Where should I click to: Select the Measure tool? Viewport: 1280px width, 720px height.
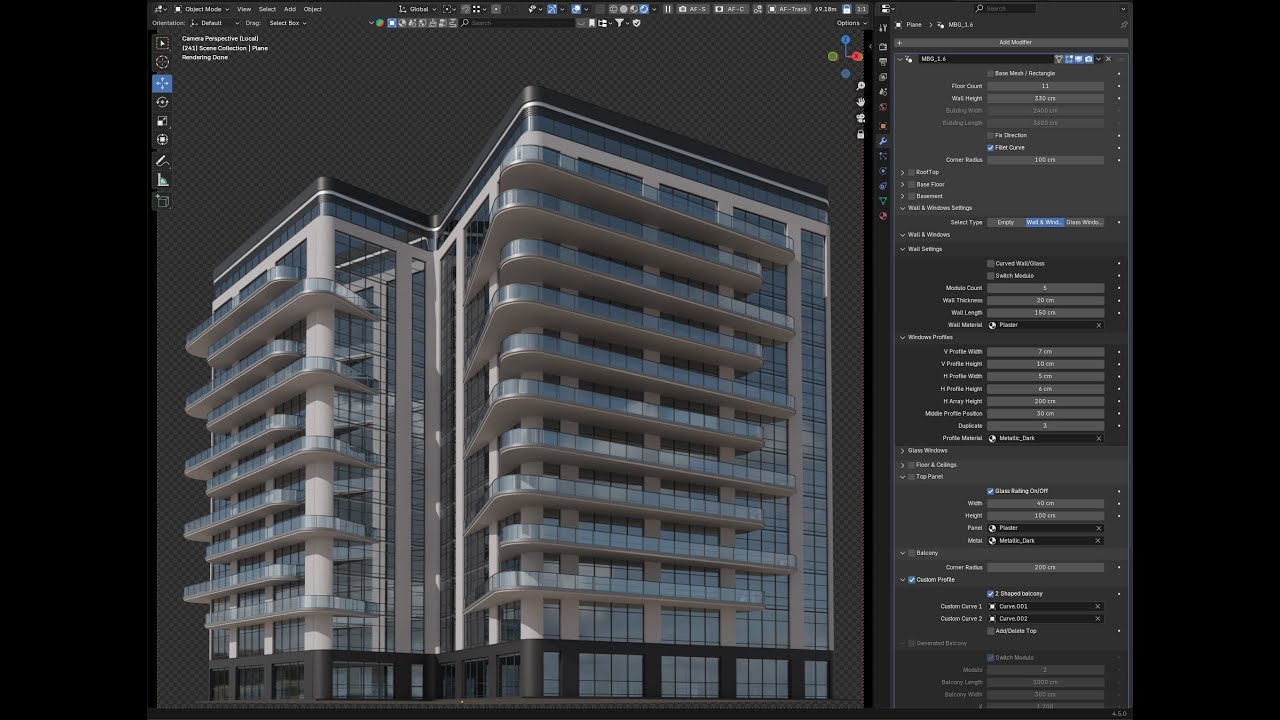click(x=162, y=180)
